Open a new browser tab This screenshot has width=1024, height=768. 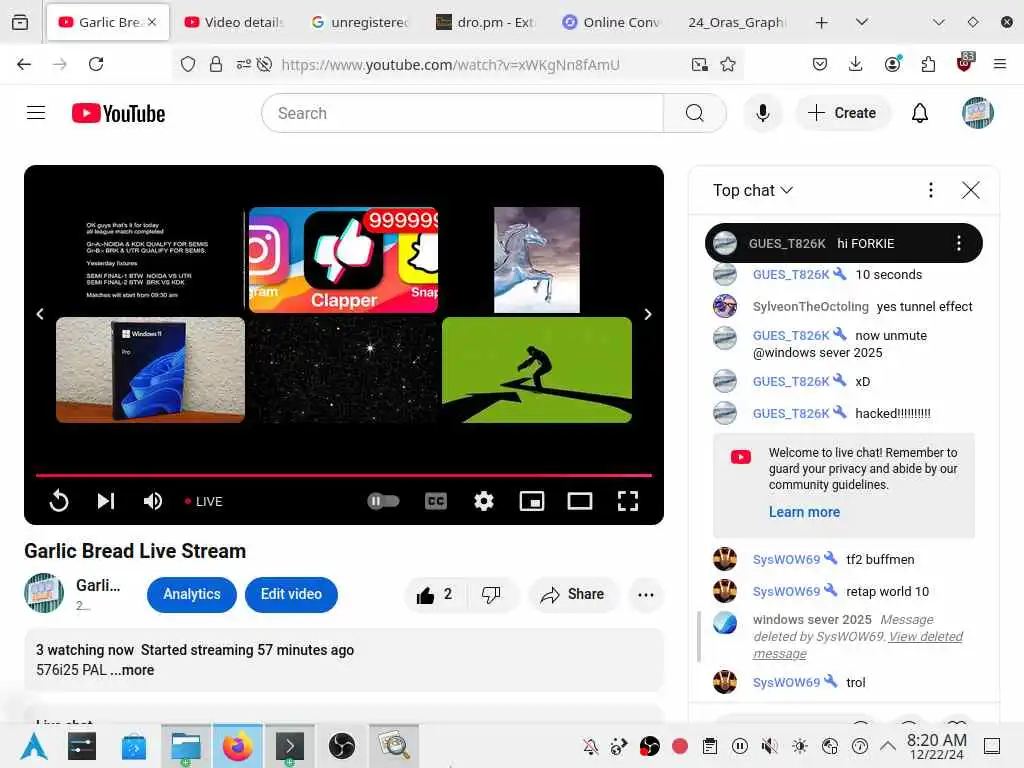point(822,22)
